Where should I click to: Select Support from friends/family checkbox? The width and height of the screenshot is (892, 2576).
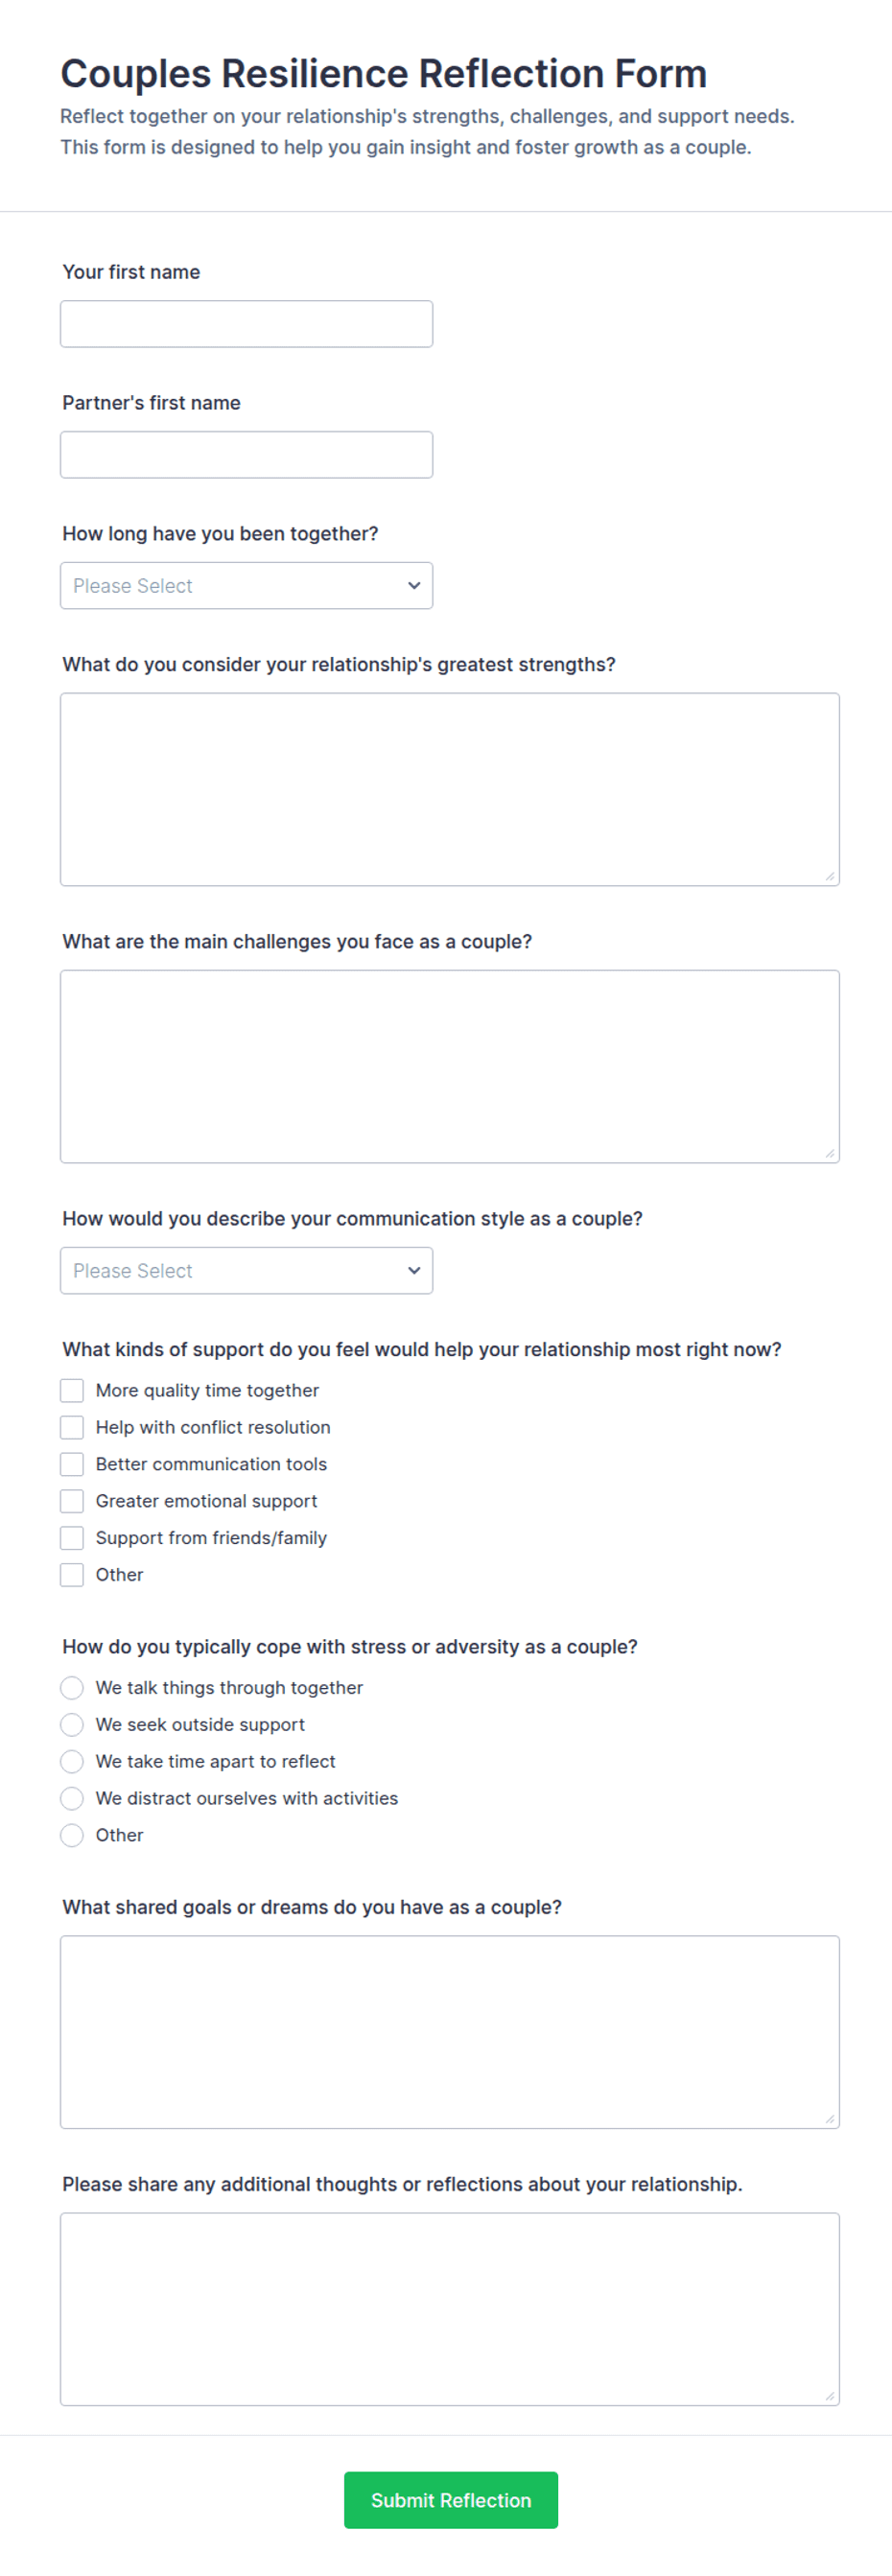click(72, 1539)
